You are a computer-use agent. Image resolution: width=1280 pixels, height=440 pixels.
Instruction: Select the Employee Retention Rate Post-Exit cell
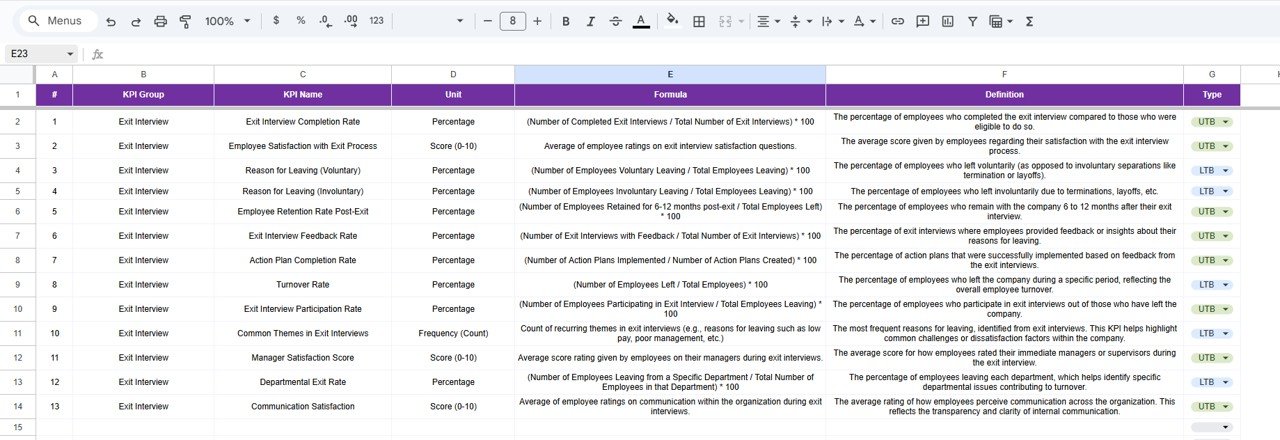[x=303, y=212]
